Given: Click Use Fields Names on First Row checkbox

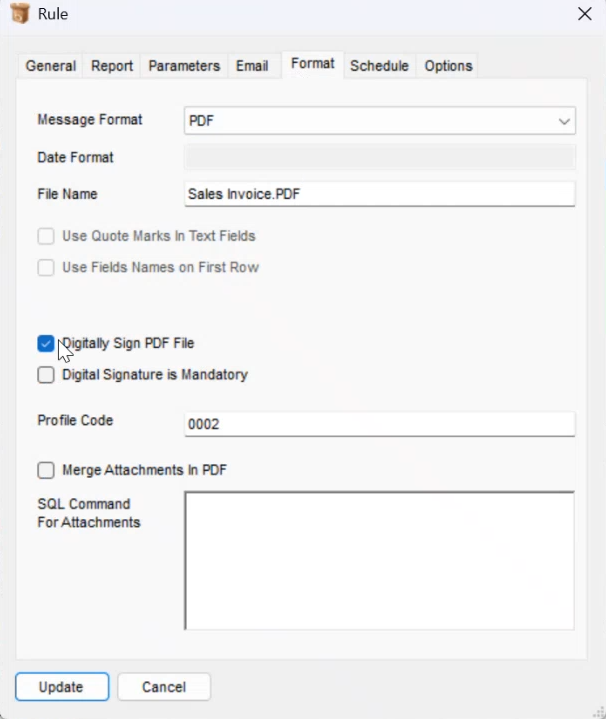Looking at the screenshot, I should 46,268.
